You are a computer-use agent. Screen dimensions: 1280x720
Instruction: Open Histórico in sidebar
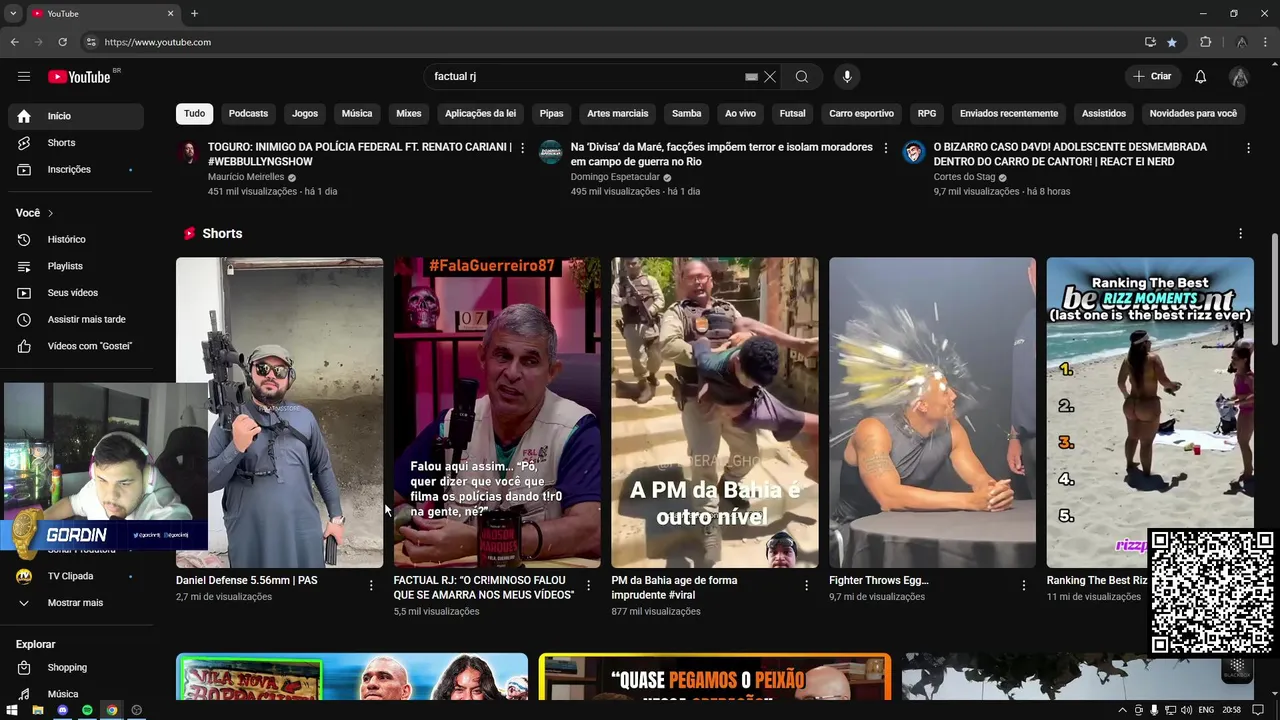[x=76, y=240]
